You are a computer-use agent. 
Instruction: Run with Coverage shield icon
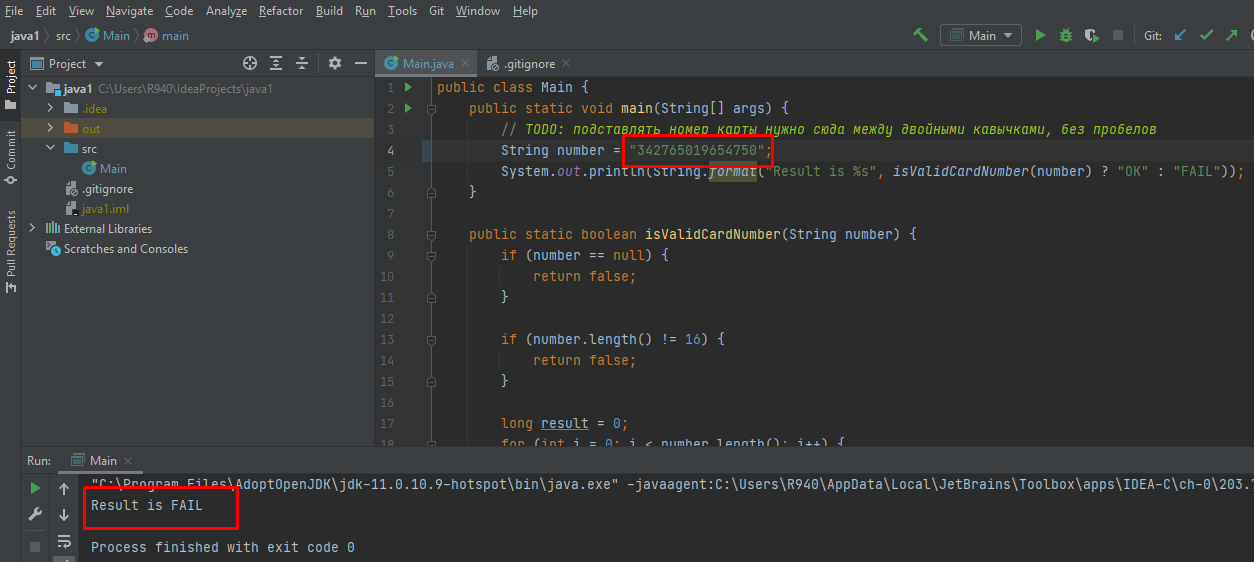[1092, 35]
